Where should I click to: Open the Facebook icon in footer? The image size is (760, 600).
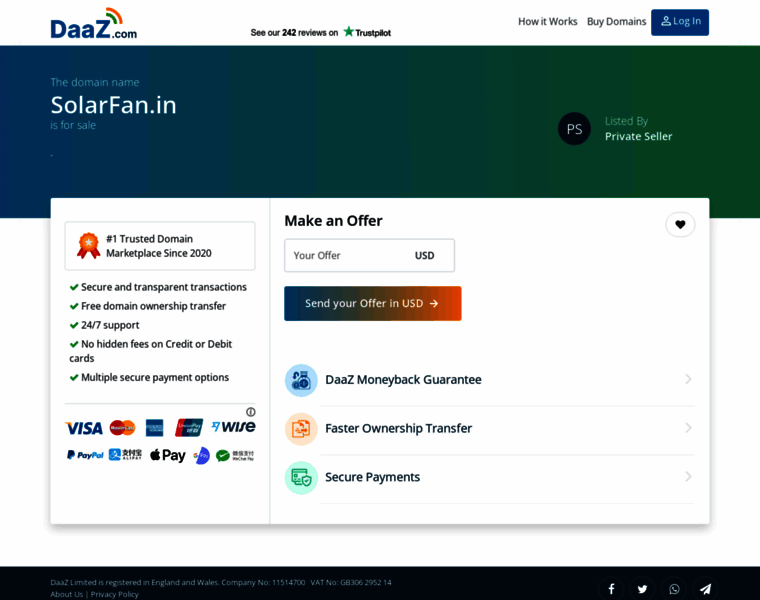tap(611, 589)
